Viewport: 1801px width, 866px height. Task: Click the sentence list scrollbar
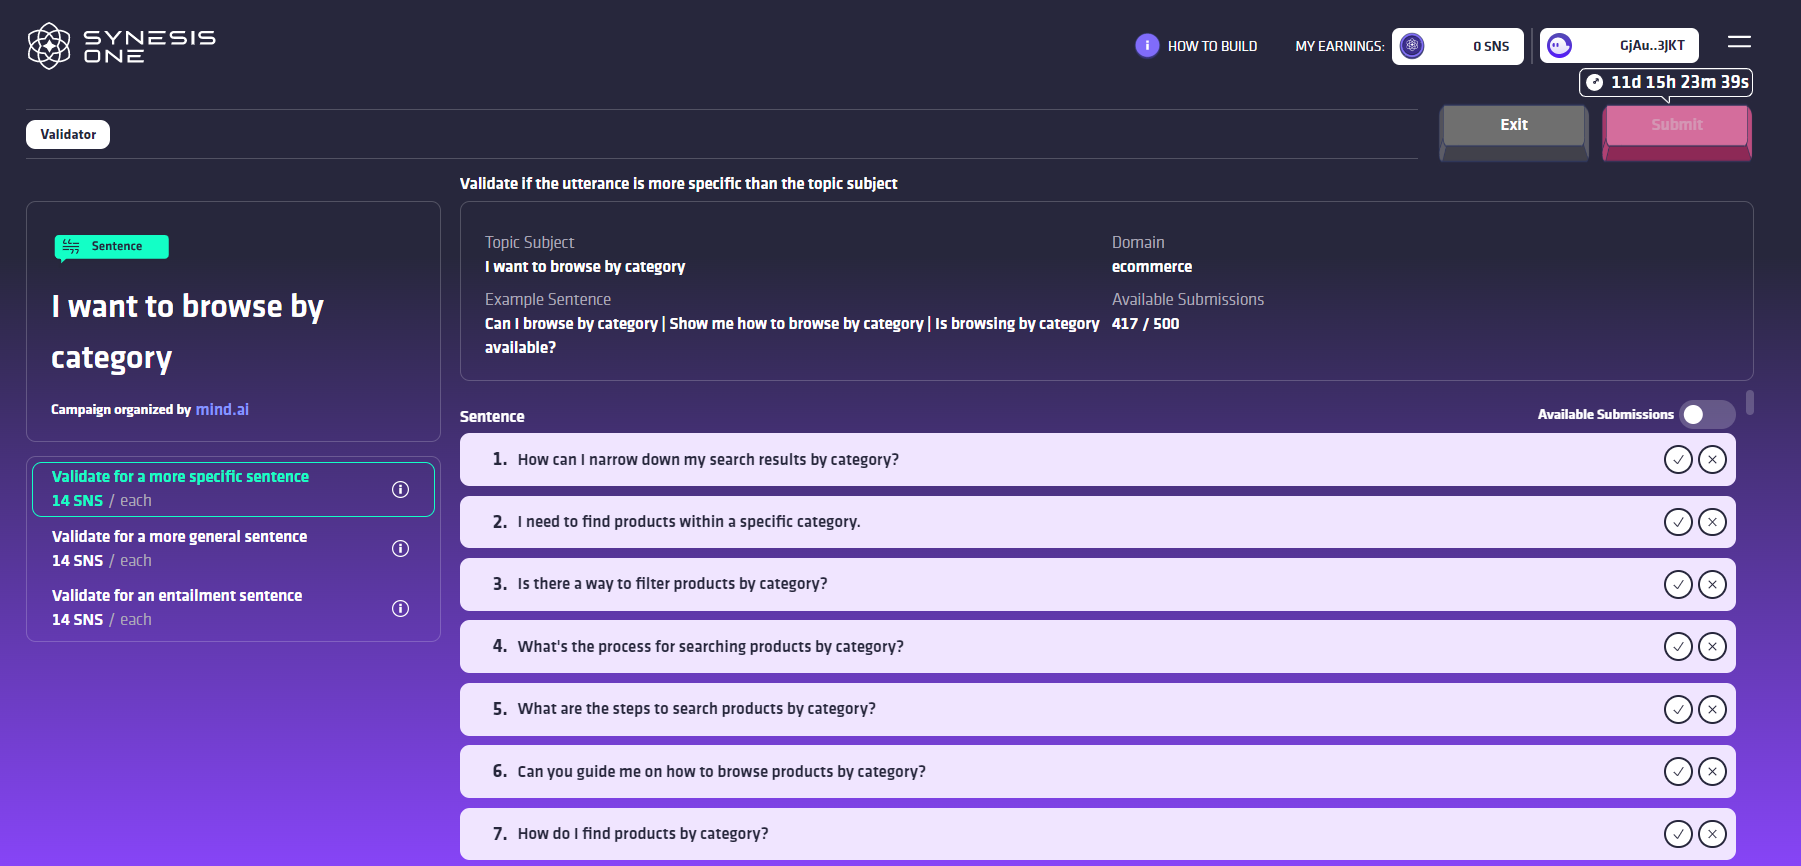(1749, 402)
